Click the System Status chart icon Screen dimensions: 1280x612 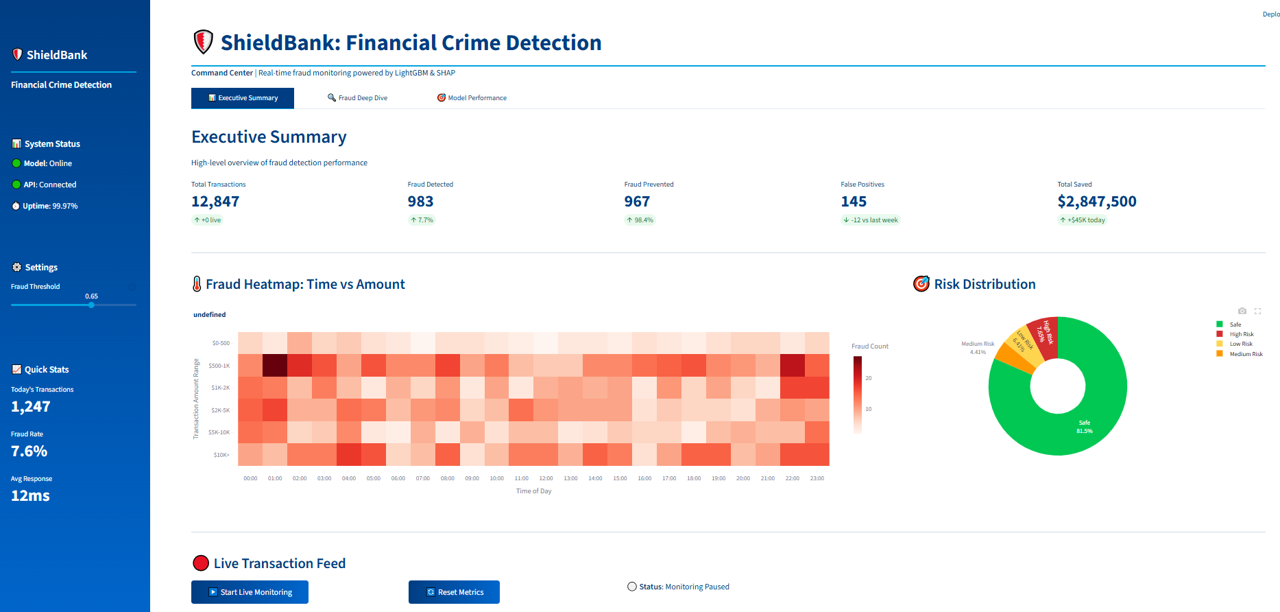click(16, 144)
